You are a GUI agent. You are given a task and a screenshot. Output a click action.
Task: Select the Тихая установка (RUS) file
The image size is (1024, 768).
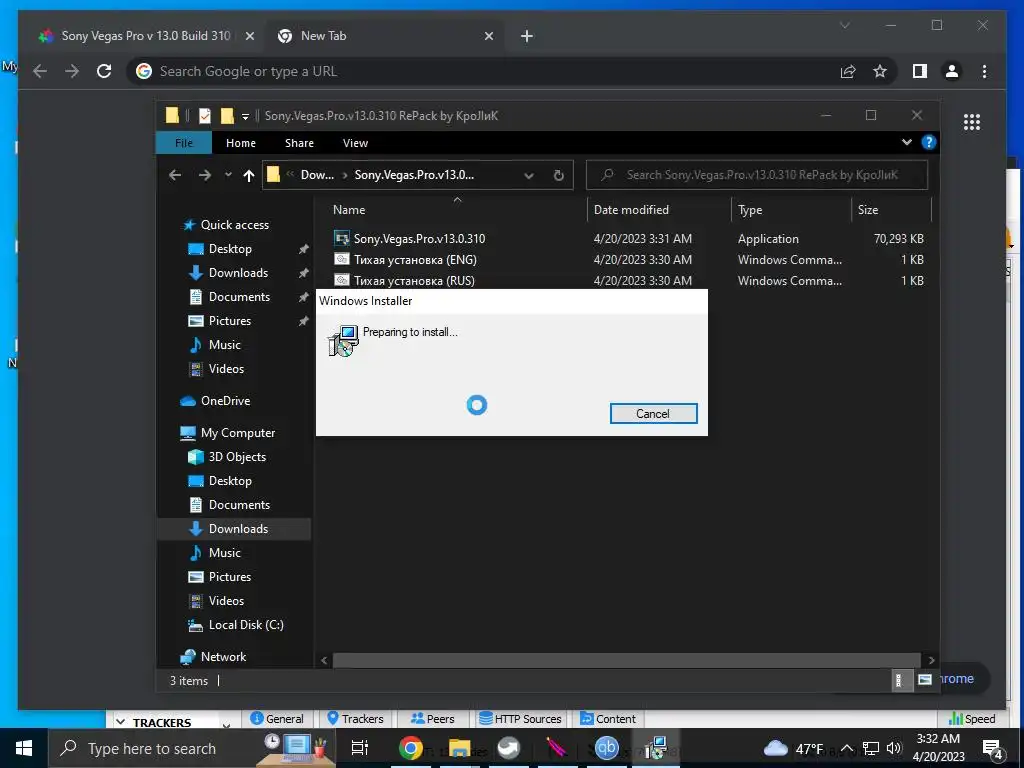point(414,280)
